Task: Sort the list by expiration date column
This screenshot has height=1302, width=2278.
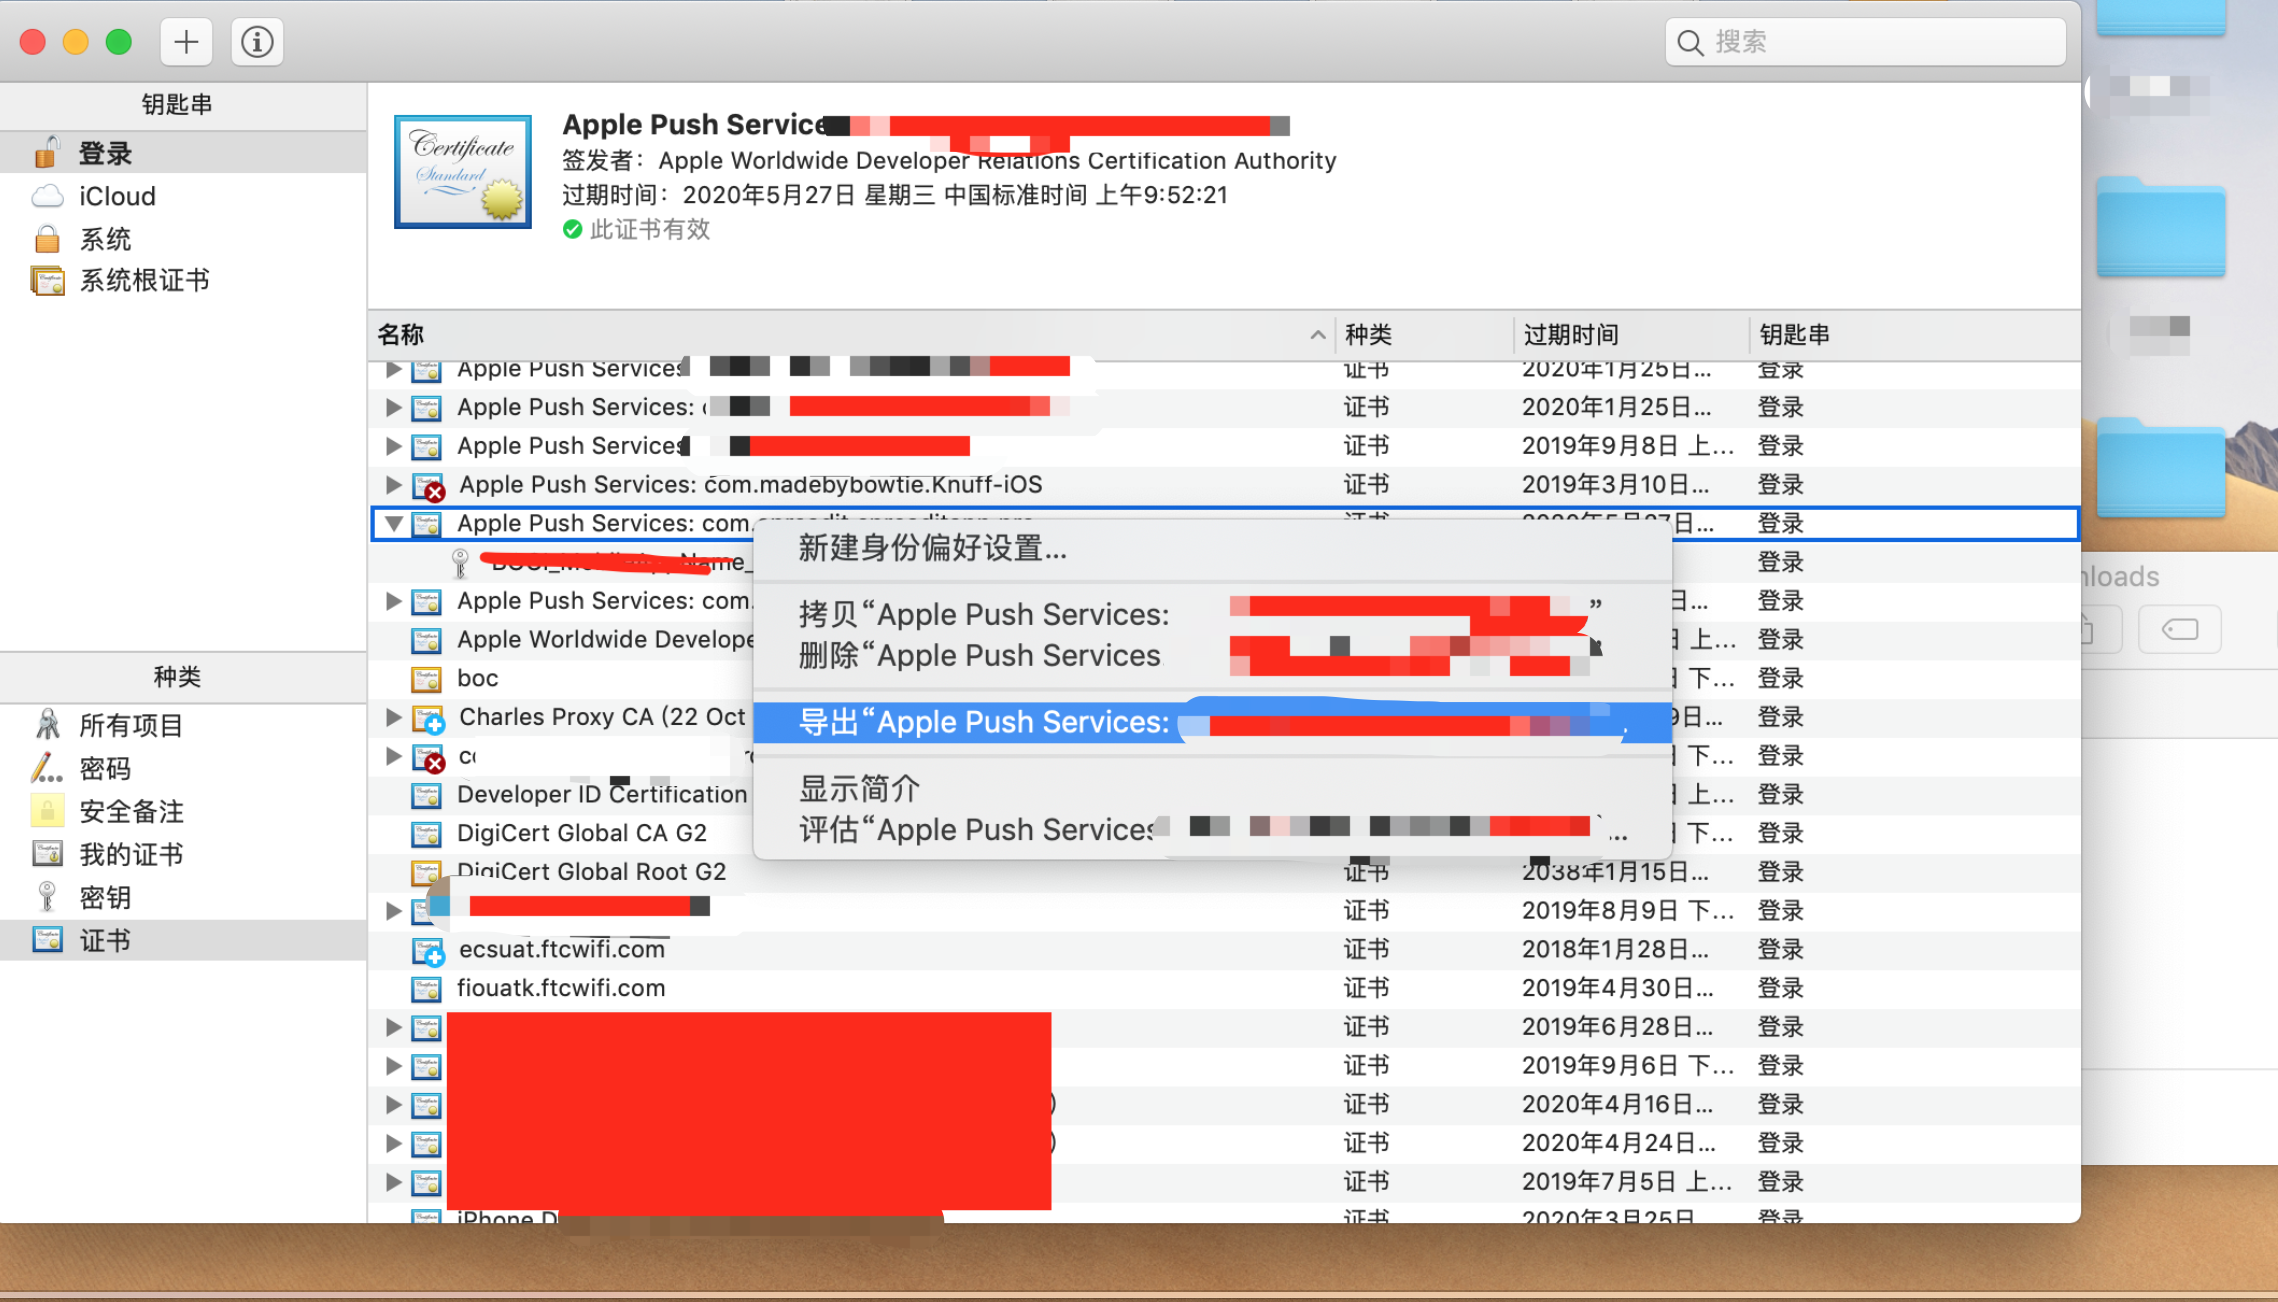Action: pos(1570,335)
